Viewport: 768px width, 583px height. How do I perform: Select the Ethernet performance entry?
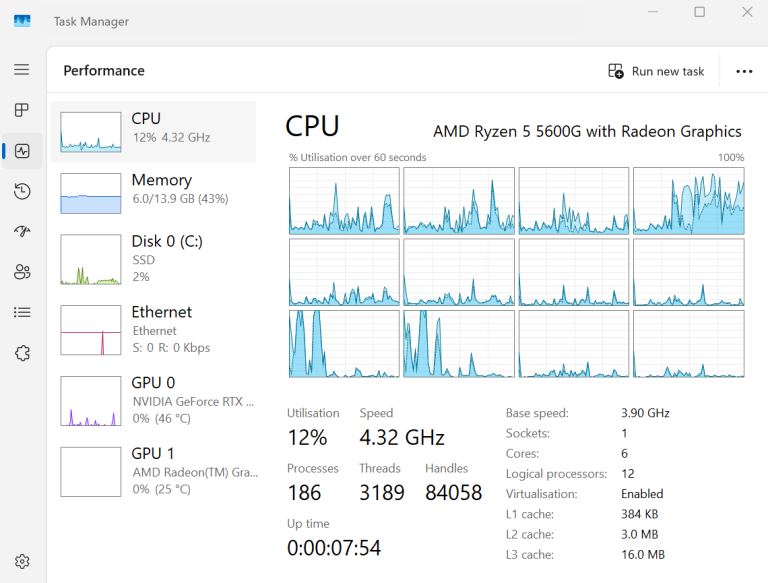coord(153,330)
